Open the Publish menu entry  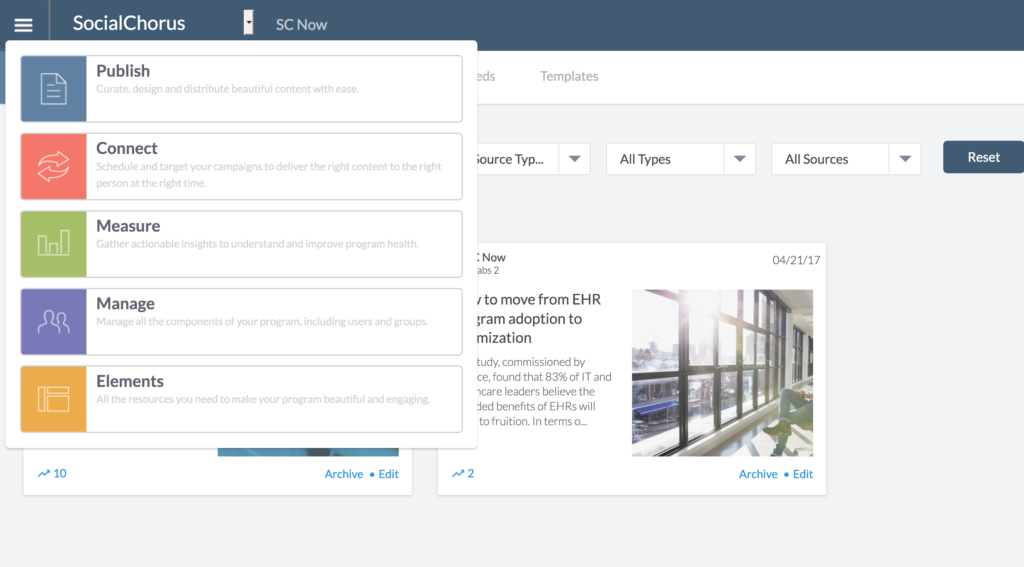[242, 89]
